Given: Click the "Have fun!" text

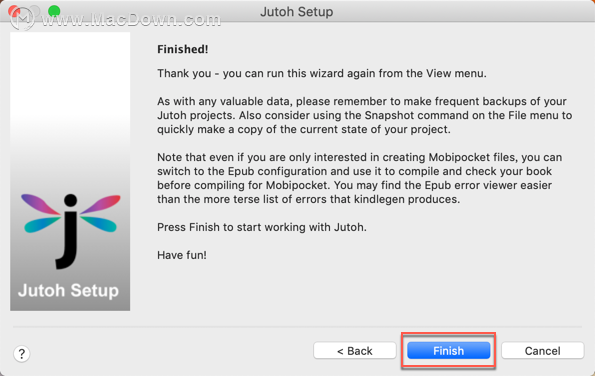Looking at the screenshot, I should coord(182,255).
